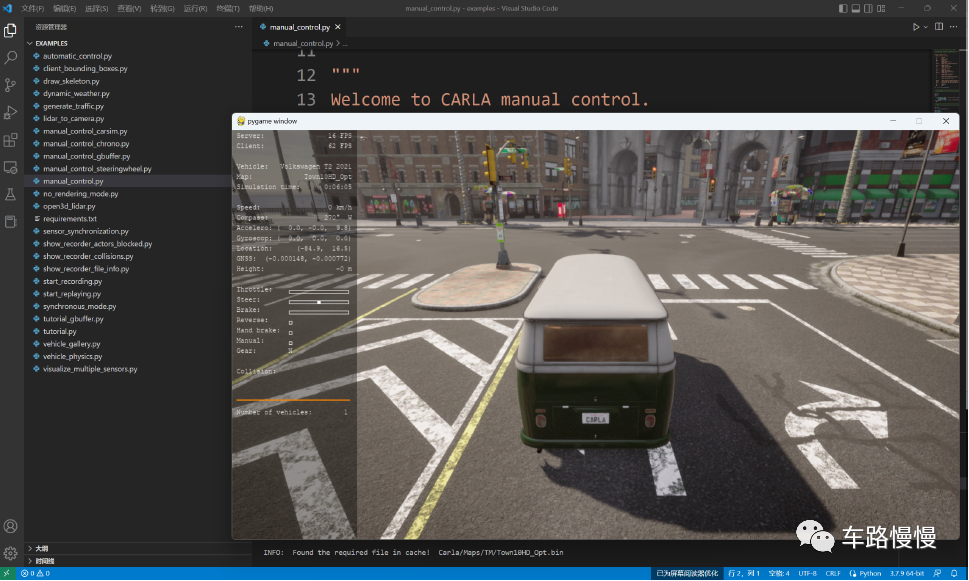The width and height of the screenshot is (969, 581).
Task: Open Customize Layout icon in title bar
Action: tap(881, 9)
